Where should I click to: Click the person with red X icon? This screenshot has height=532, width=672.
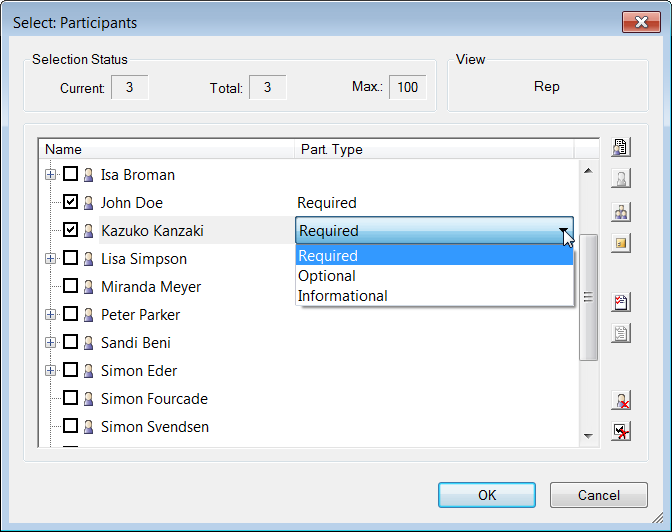[621, 400]
